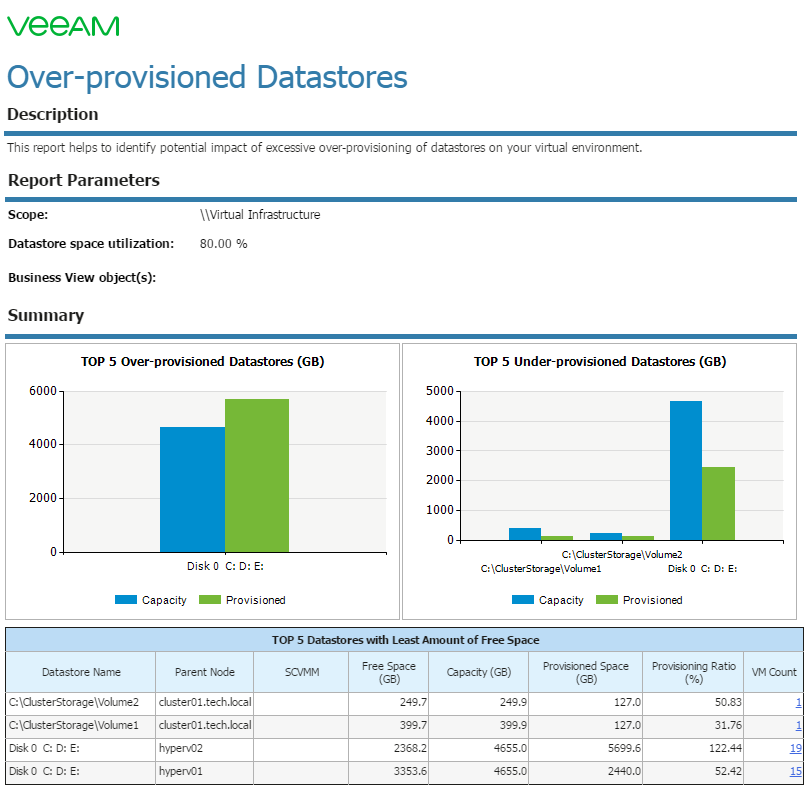Viewport: 809px width, 788px height.
Task: Select the "80.00 %" utilization value
Action: pyautogui.click(x=223, y=244)
